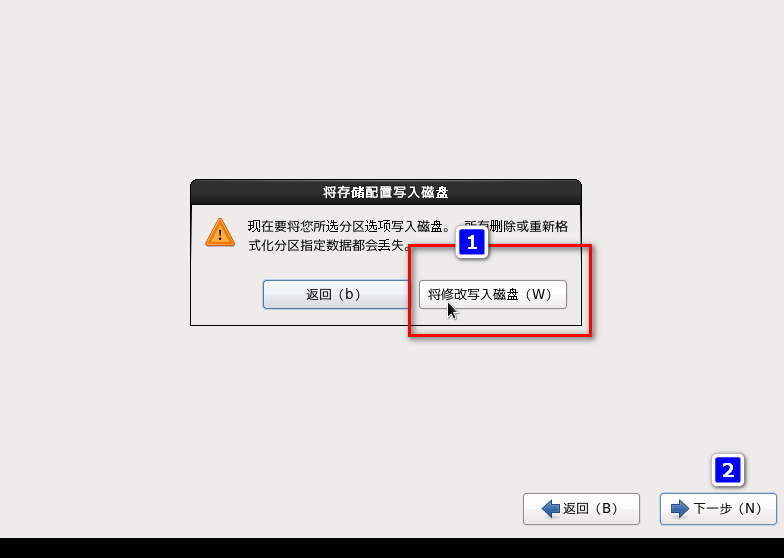The width and height of the screenshot is (784, 558).
Task: Go back using bottom 返回（B） button
Action: [581, 508]
